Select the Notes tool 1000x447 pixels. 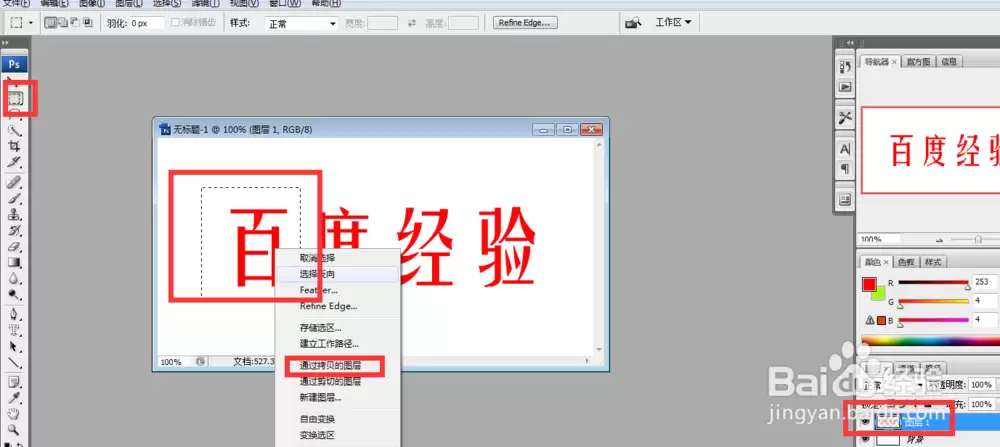pyautogui.click(x=15, y=383)
